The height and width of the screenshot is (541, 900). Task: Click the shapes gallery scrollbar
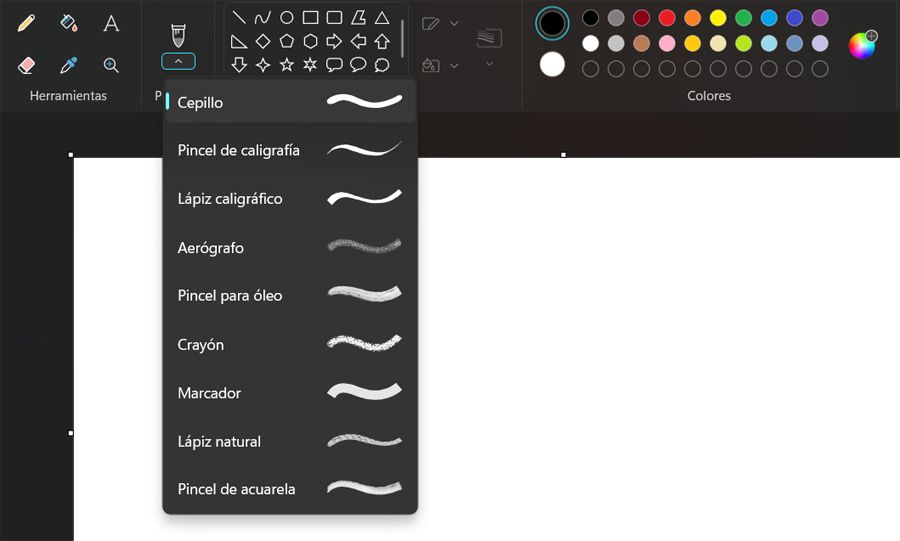[x=402, y=39]
